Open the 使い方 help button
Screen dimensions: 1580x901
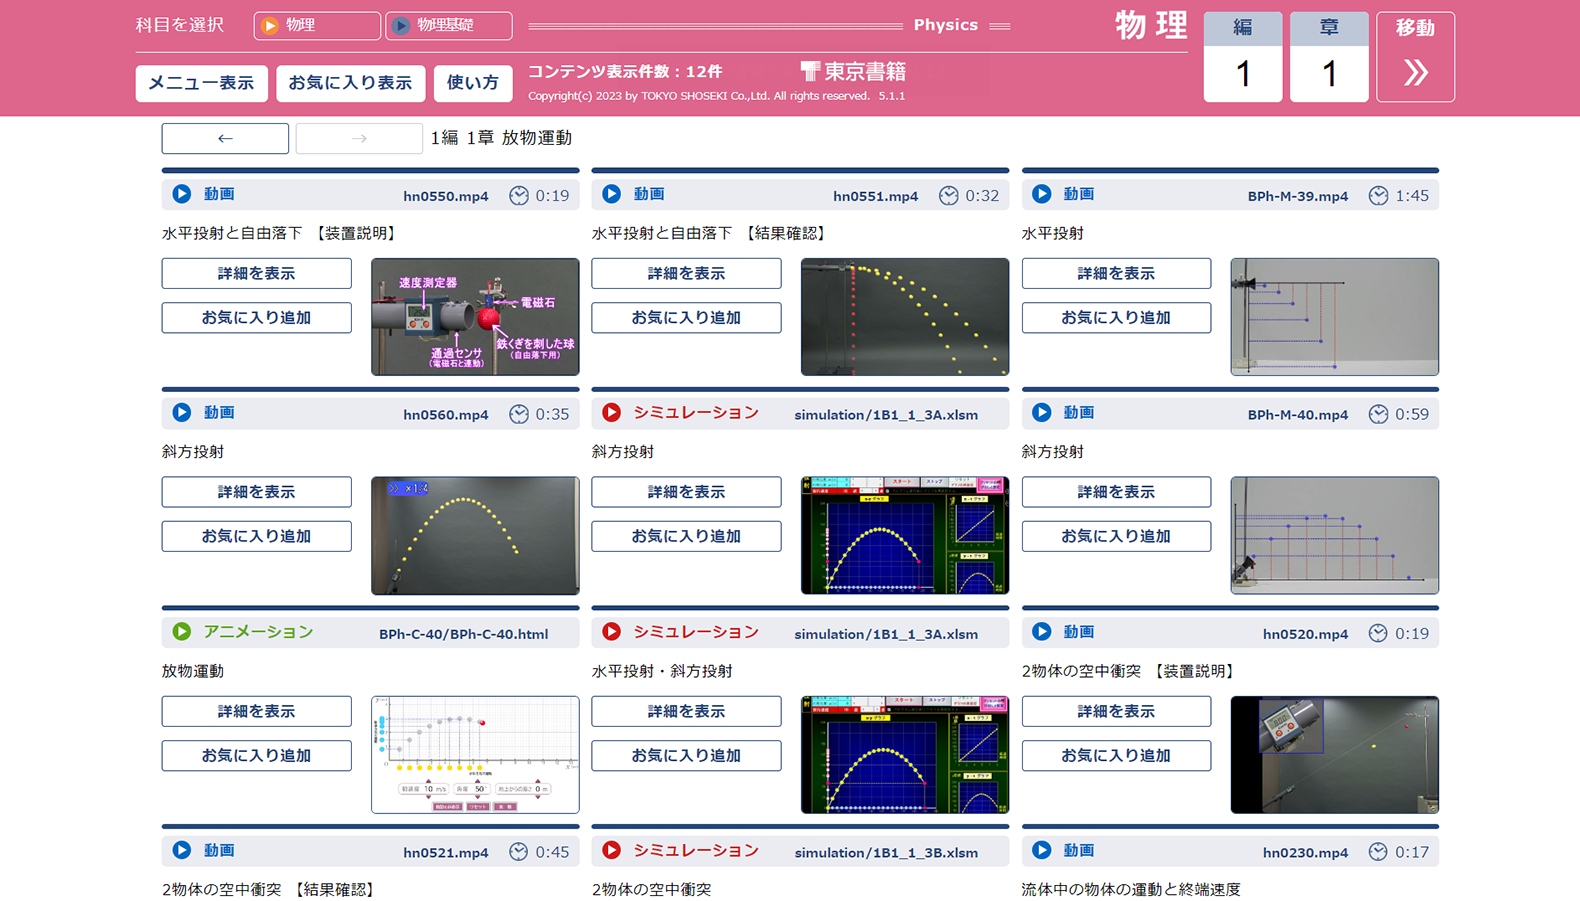[472, 83]
